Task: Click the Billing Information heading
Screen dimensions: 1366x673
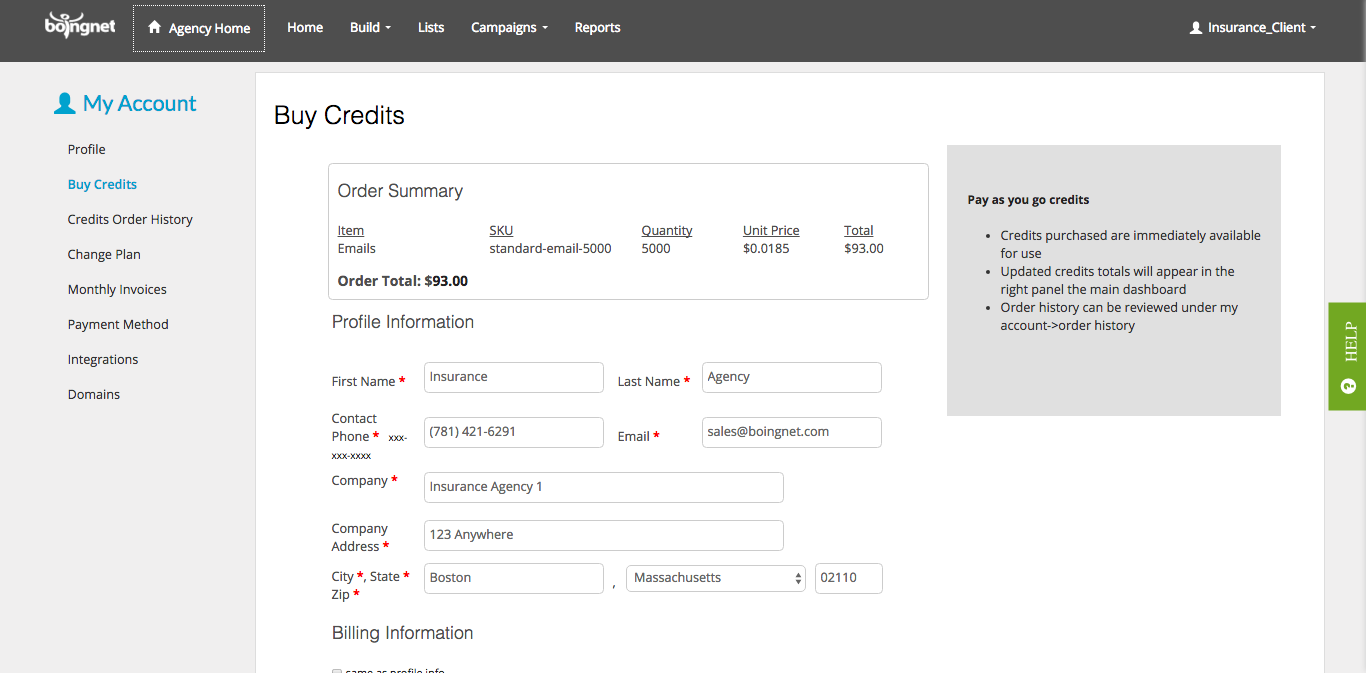Action: click(x=402, y=633)
